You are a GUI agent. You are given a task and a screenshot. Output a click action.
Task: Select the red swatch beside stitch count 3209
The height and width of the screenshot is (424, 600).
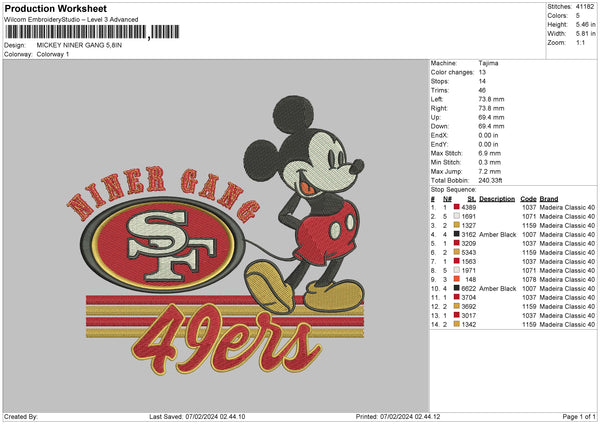[x=457, y=243]
